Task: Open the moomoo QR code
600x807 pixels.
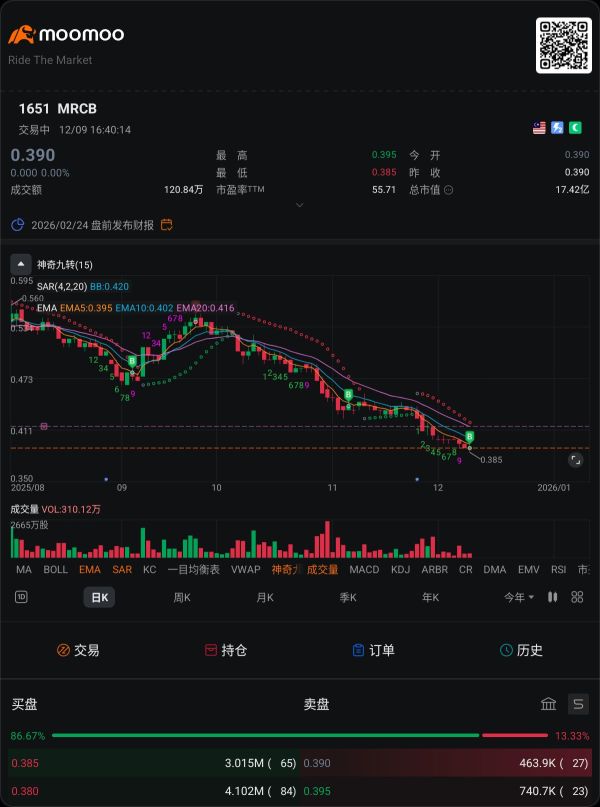Action: click(563, 46)
